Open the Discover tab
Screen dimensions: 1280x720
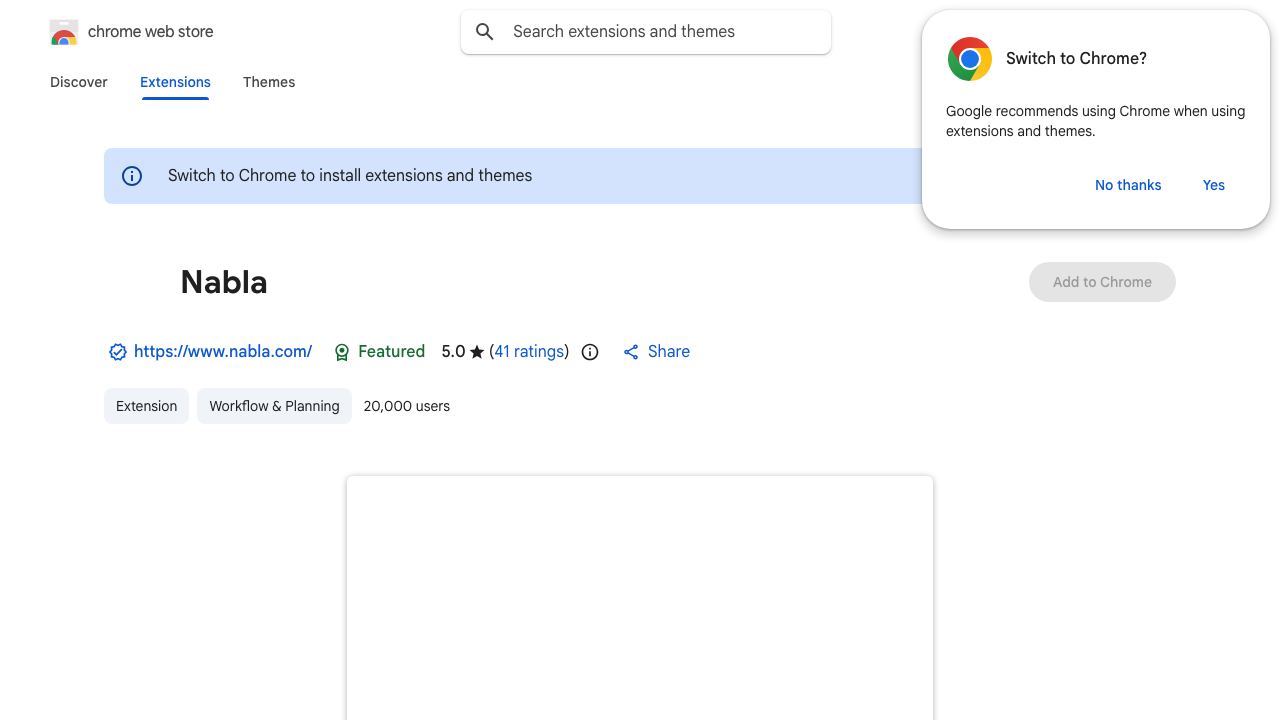[79, 82]
